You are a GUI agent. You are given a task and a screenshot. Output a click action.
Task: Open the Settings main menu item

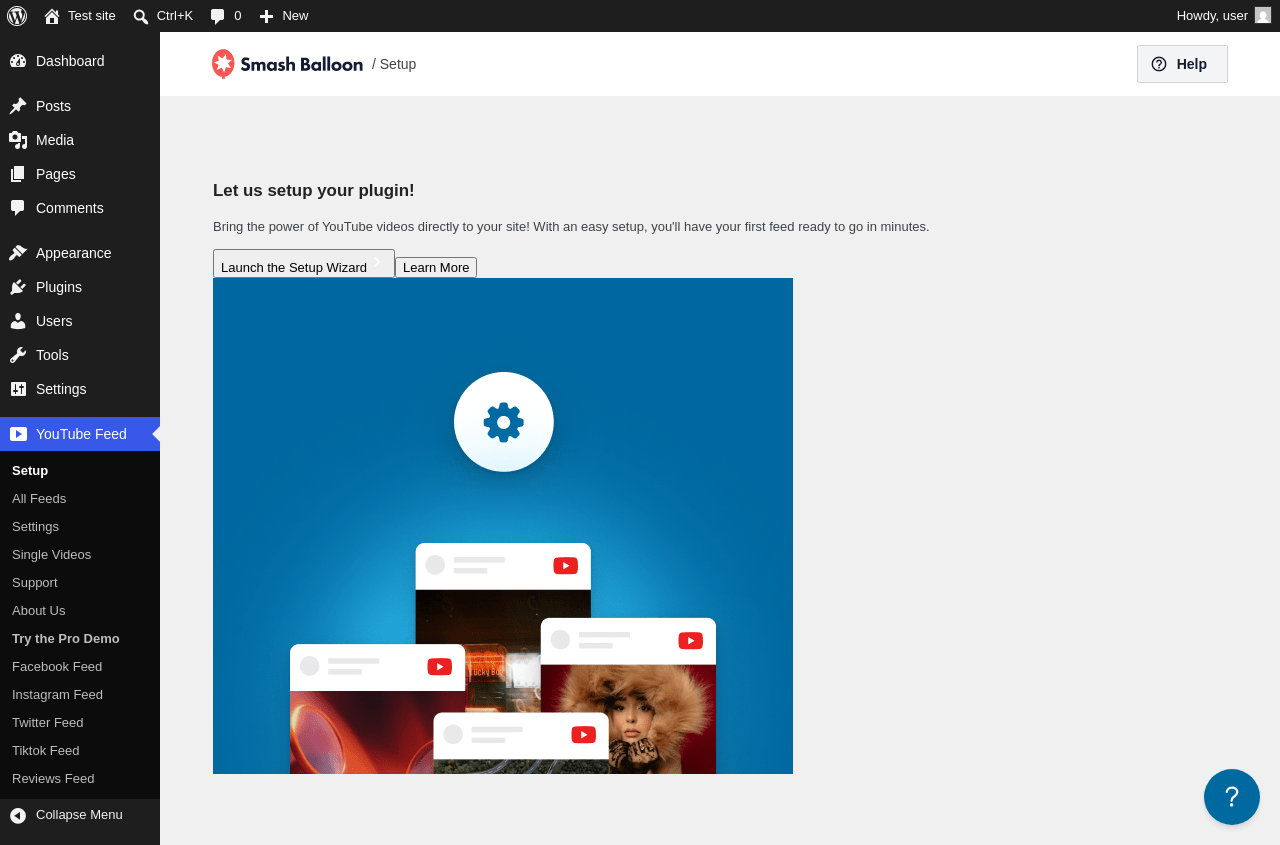80,389
